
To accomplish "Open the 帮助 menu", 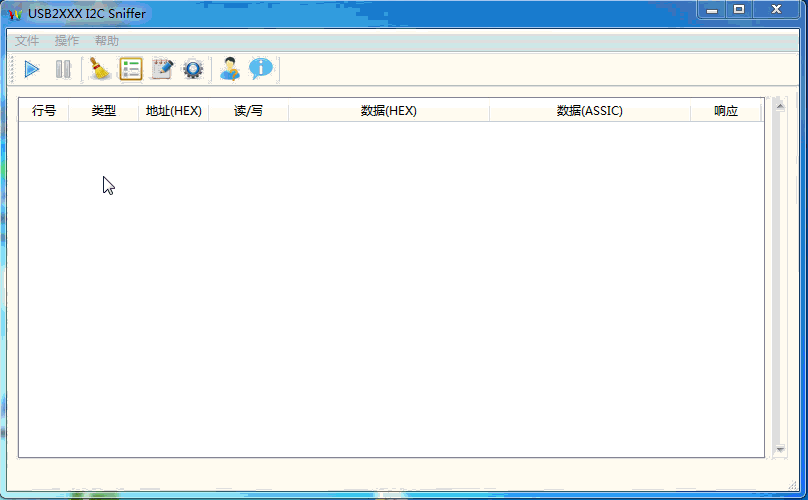I will point(107,41).
